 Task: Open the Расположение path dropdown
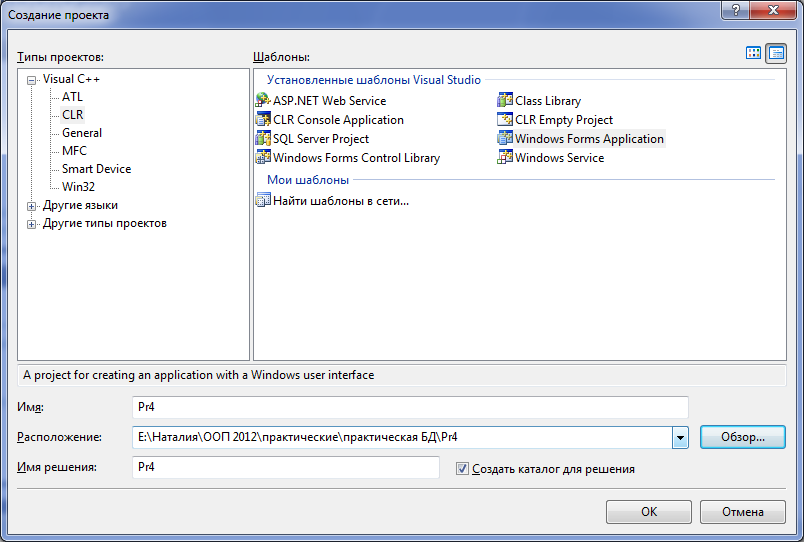tap(680, 437)
